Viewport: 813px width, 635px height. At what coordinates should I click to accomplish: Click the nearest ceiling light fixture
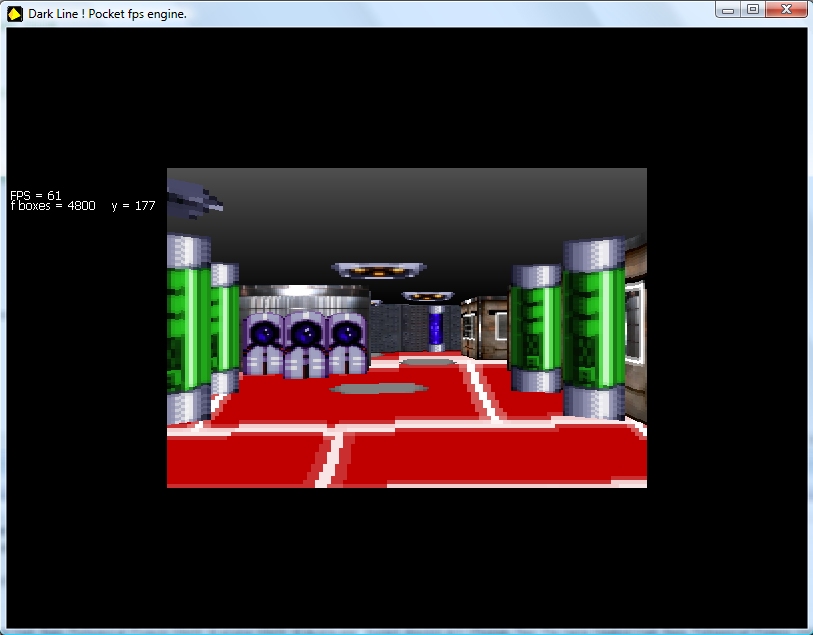tap(379, 270)
